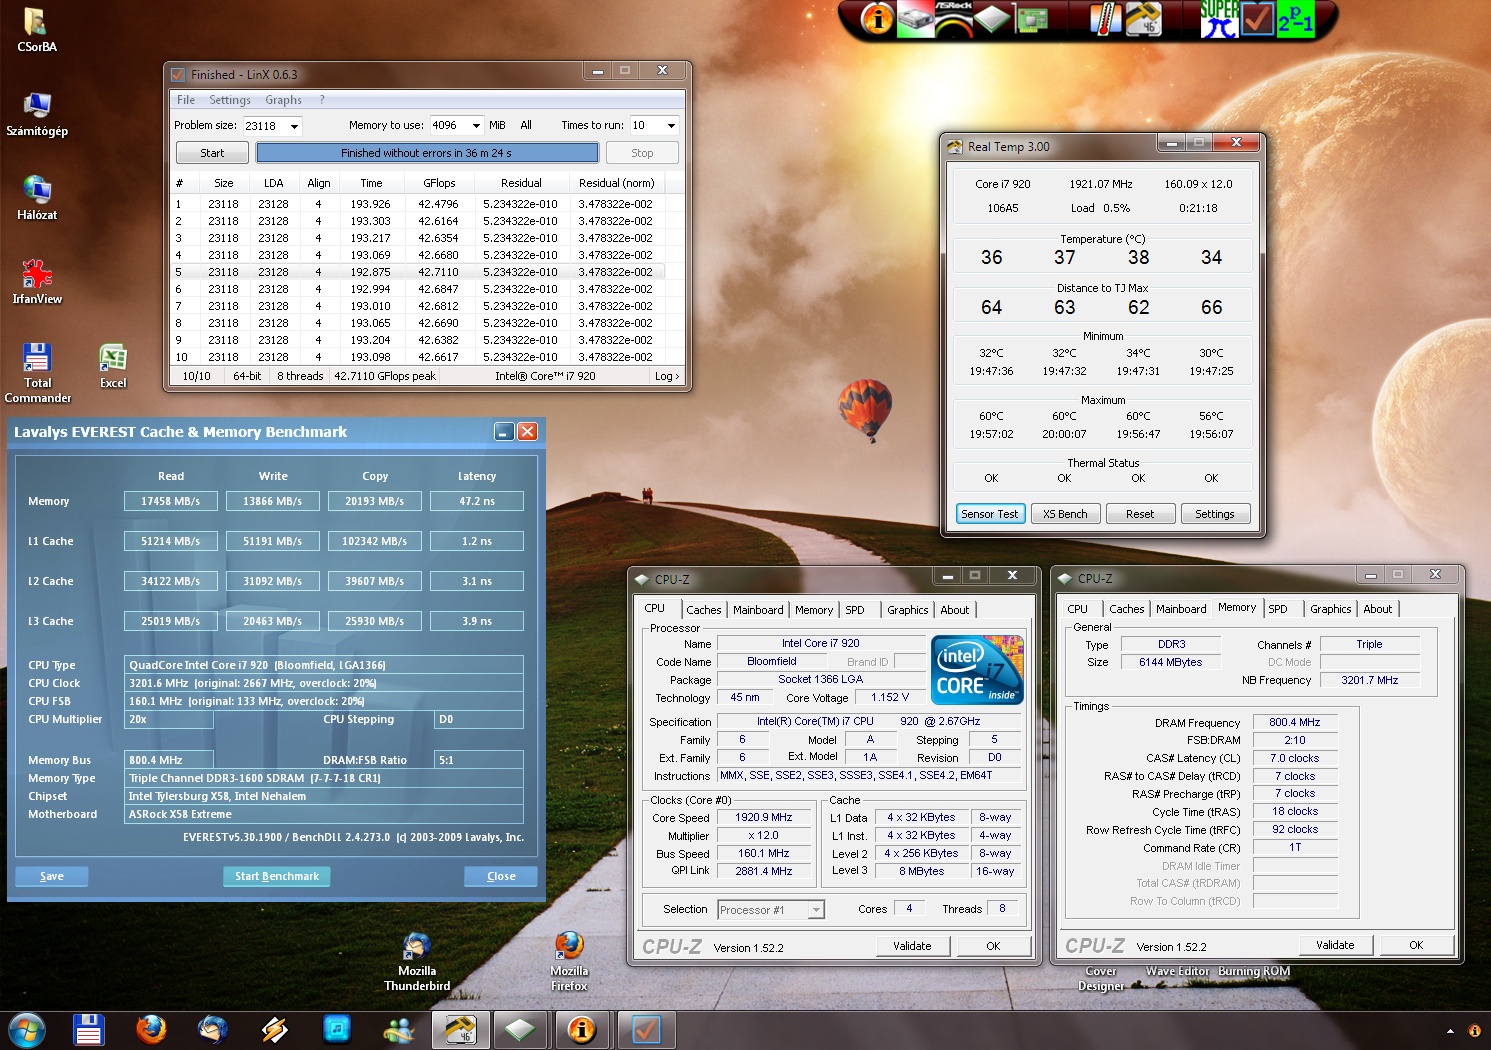The height and width of the screenshot is (1050, 1491).
Task: Switch to EVEREST taskbar button
Action: point(581,1029)
